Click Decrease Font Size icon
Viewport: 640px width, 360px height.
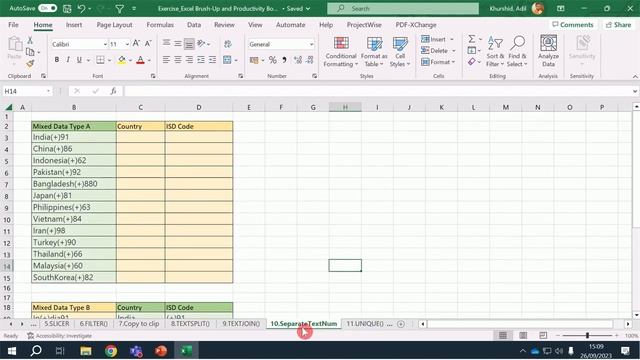pos(148,43)
